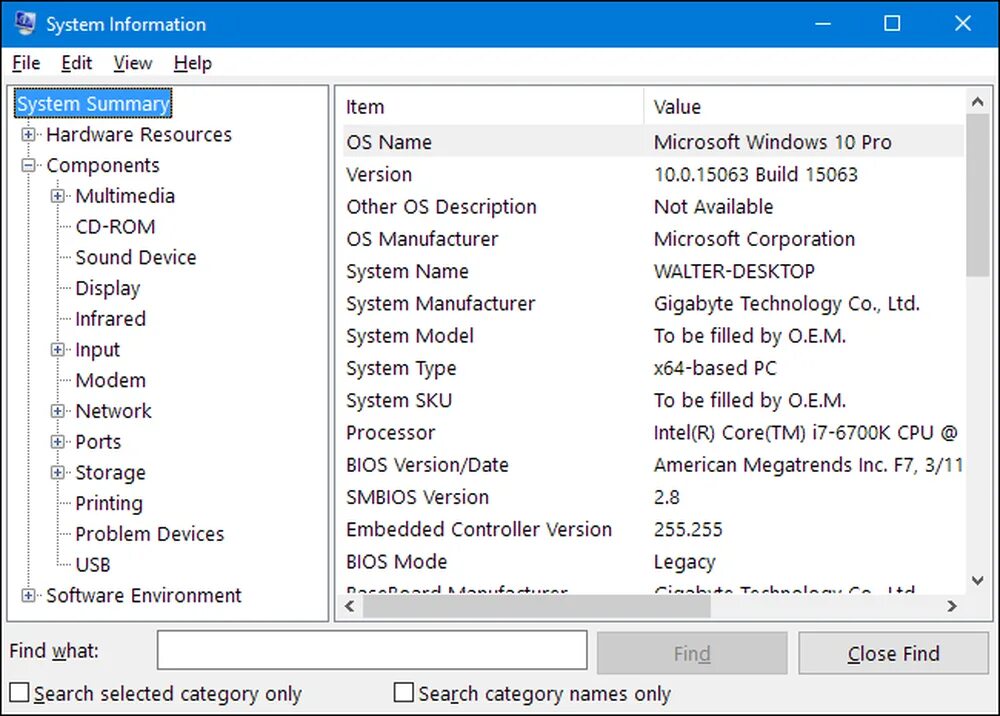Select the Hardware Resources tree item

coord(139,135)
